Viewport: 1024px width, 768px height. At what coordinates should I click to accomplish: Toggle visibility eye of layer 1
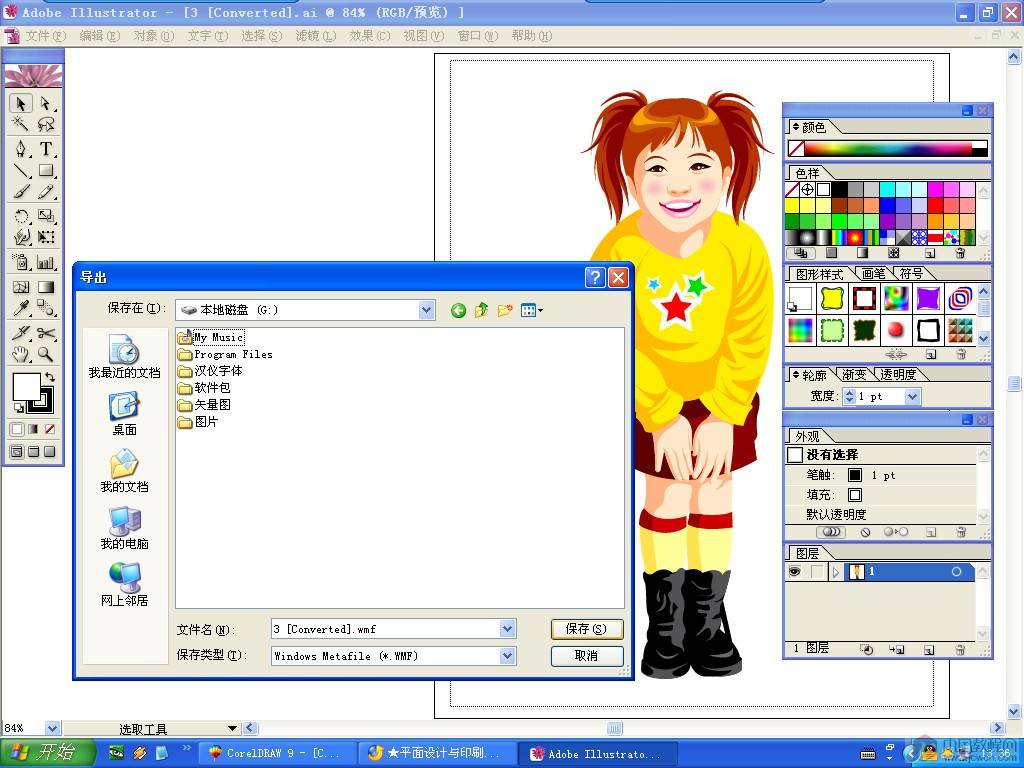[x=795, y=571]
